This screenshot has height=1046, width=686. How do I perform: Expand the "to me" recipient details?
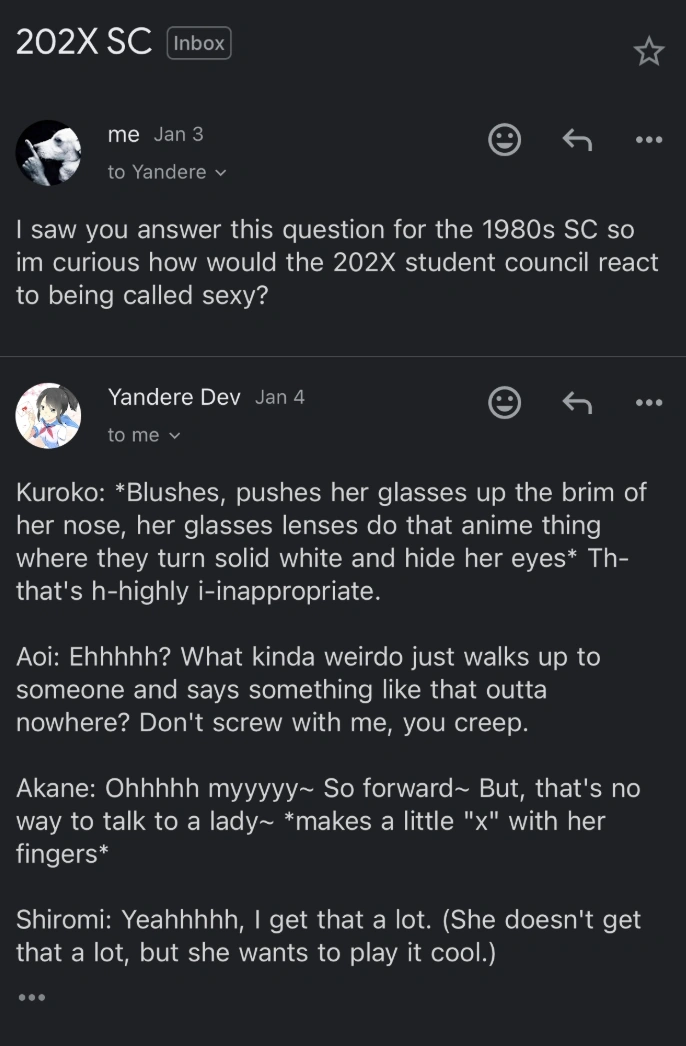pyautogui.click(x=145, y=435)
